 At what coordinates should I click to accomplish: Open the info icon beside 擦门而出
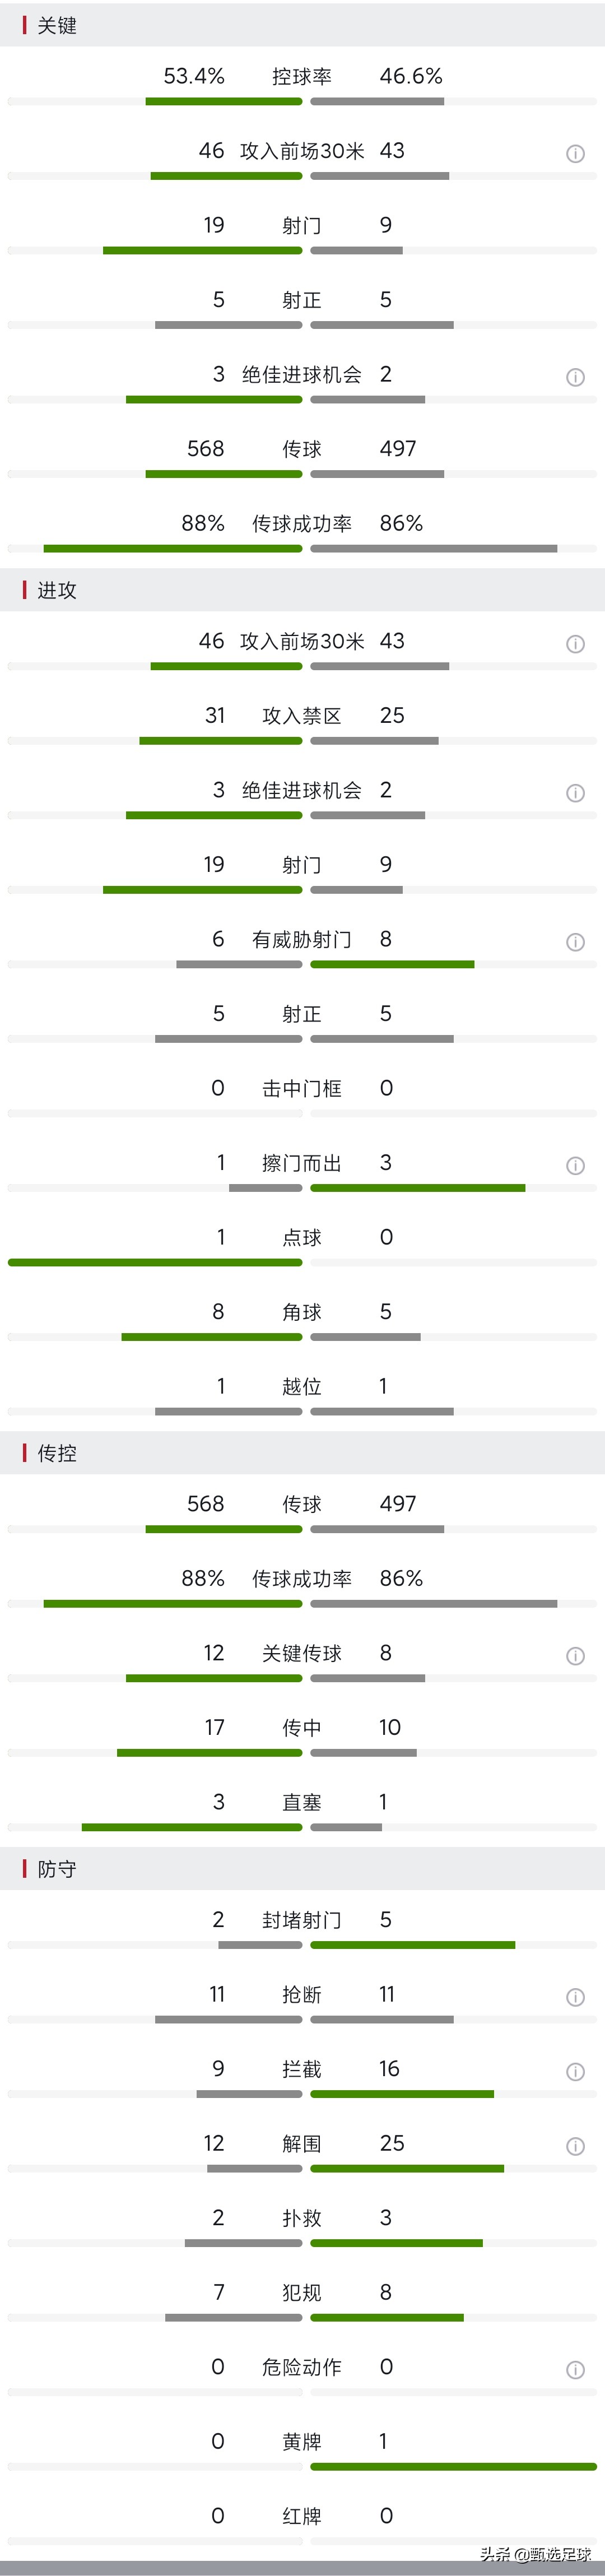point(577,1166)
